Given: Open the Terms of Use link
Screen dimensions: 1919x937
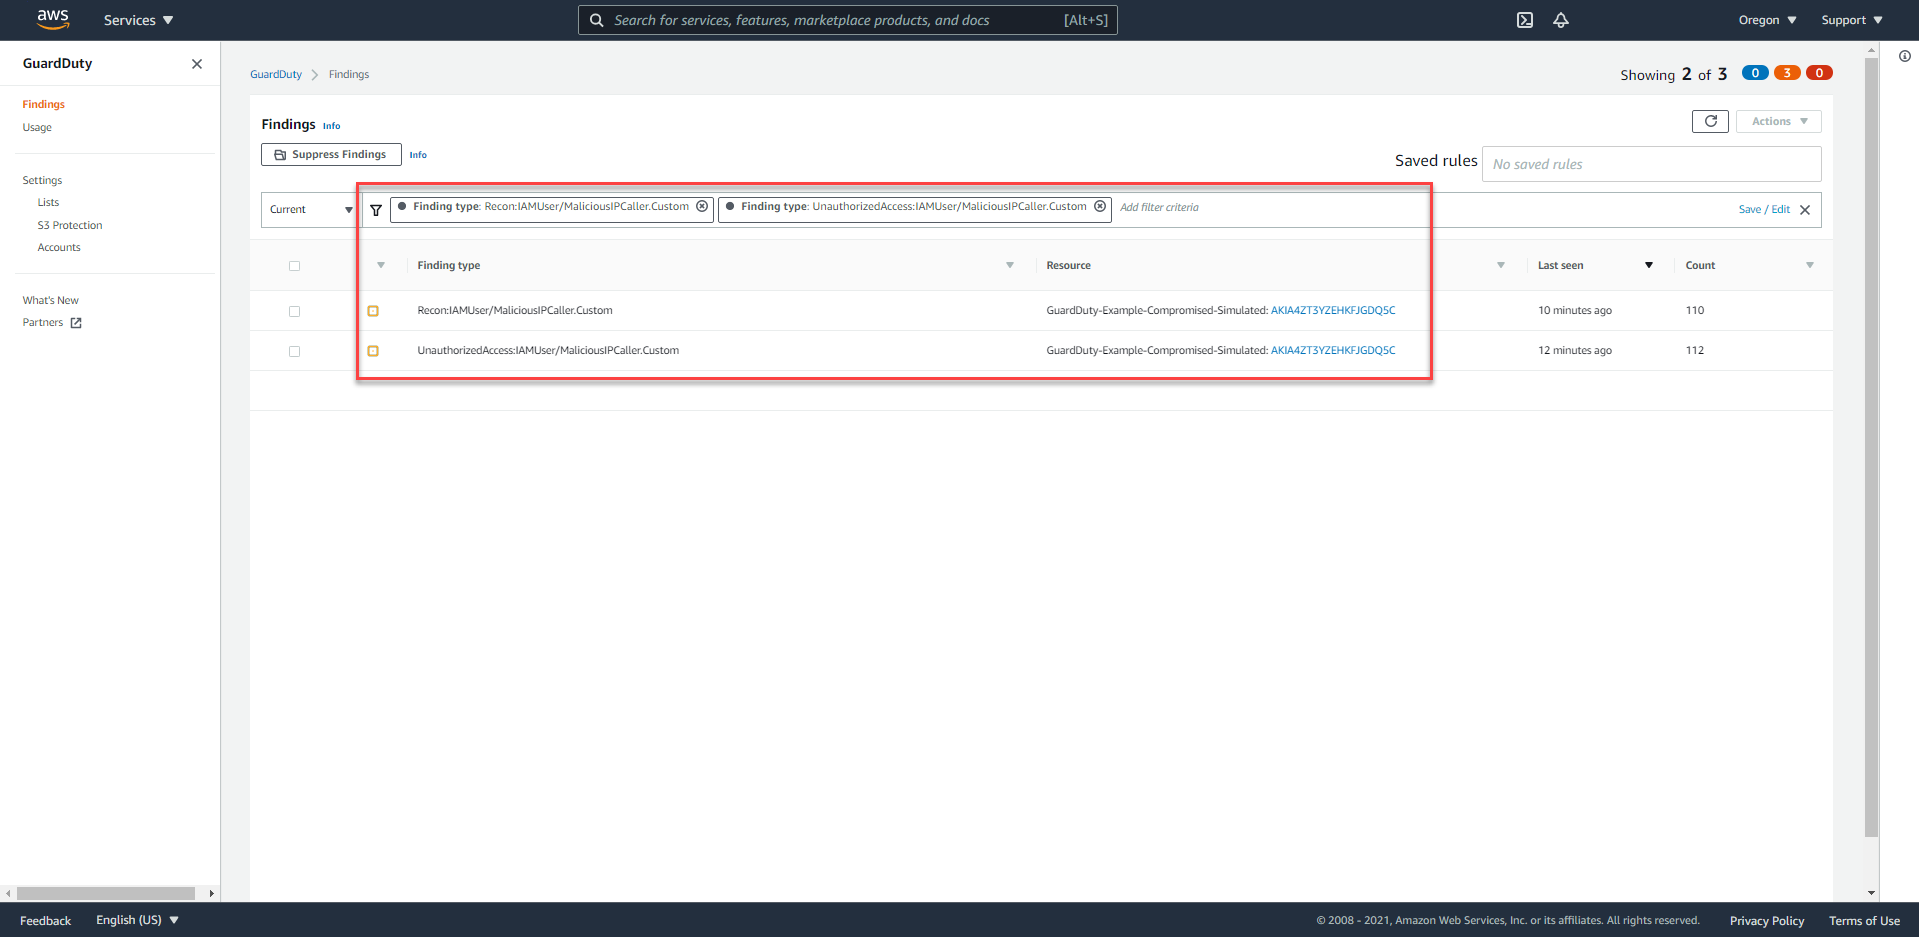Looking at the screenshot, I should [1864, 920].
